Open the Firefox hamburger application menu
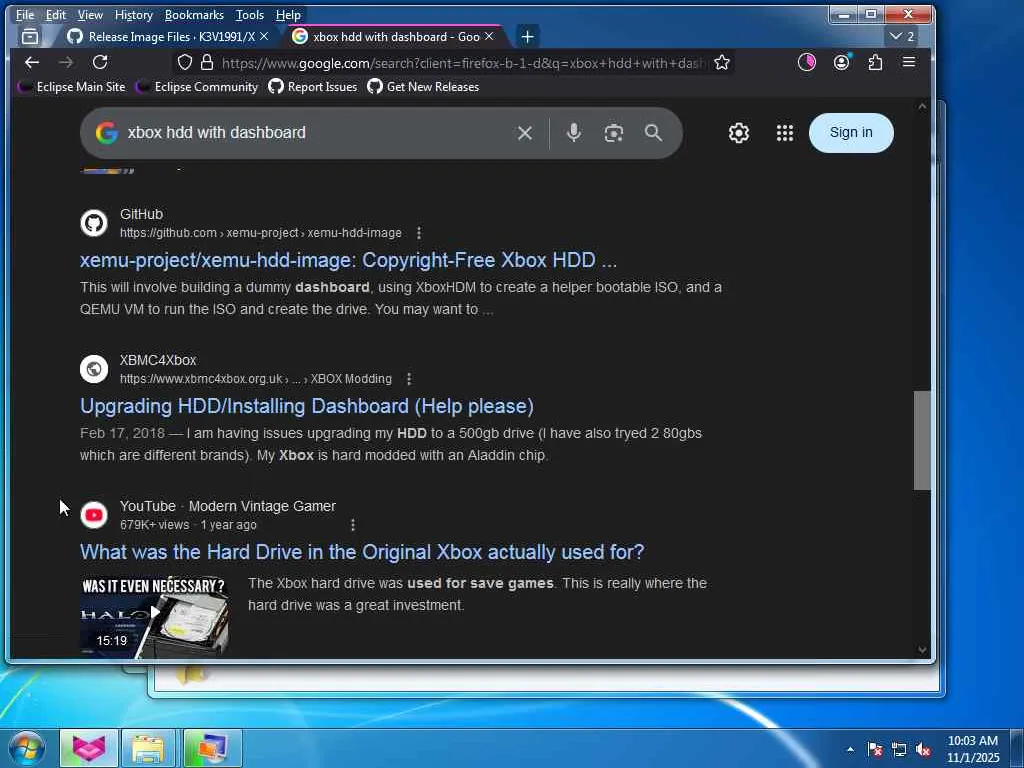The height and width of the screenshot is (768, 1024). (908, 62)
